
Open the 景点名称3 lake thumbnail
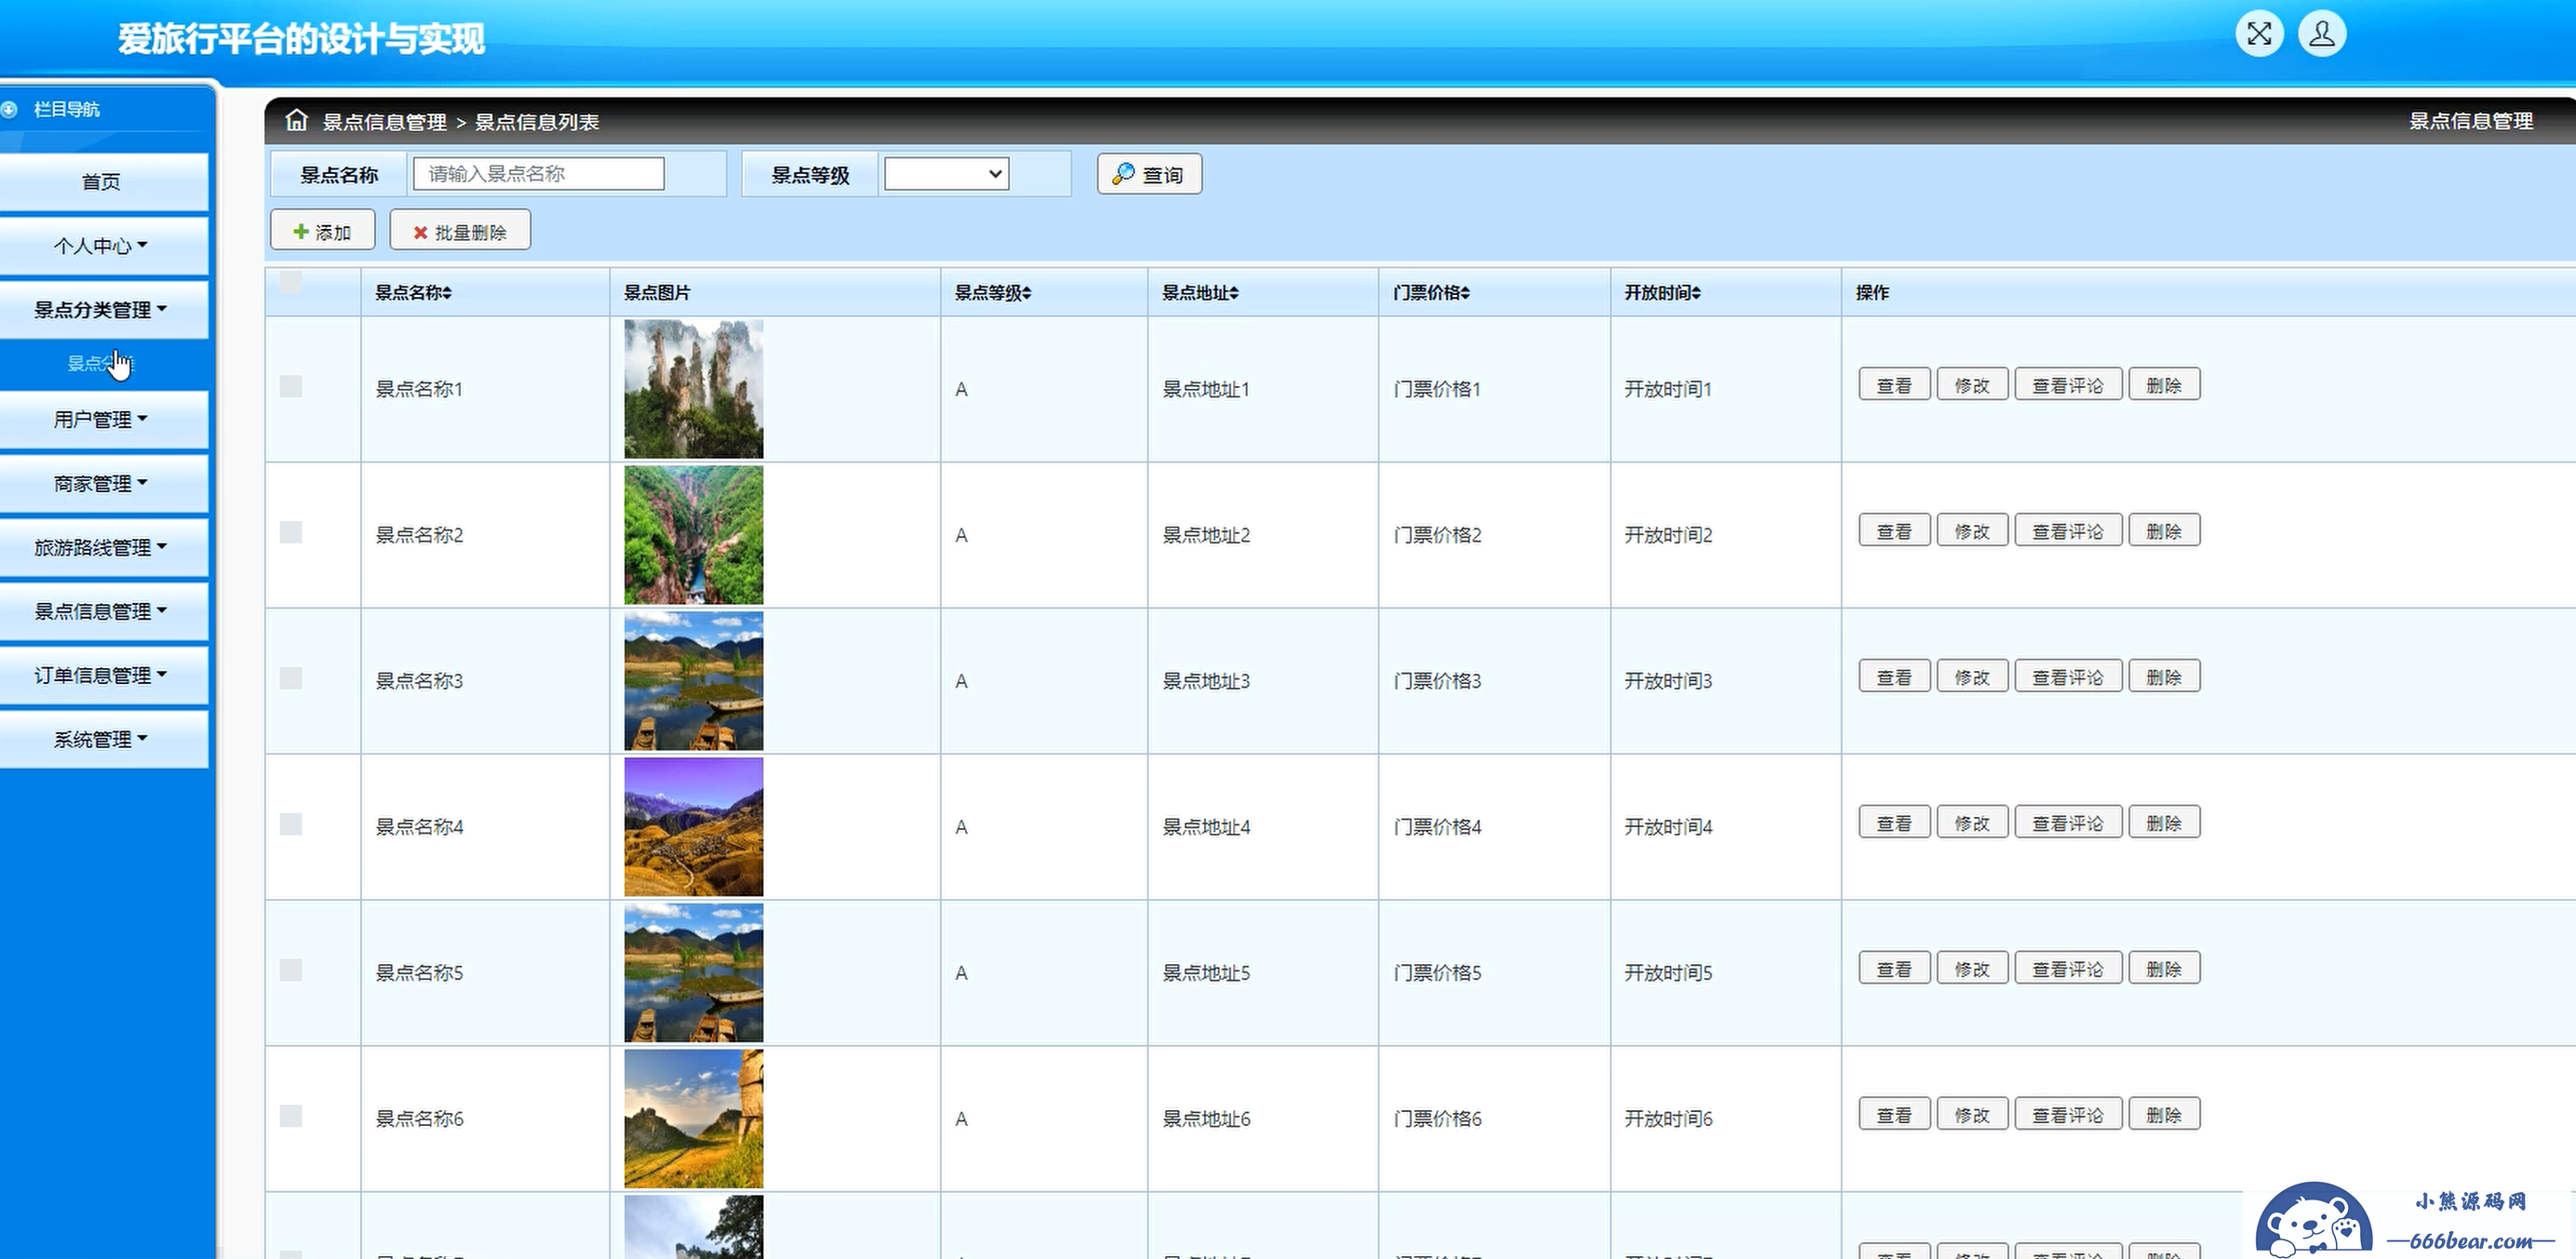(x=693, y=681)
